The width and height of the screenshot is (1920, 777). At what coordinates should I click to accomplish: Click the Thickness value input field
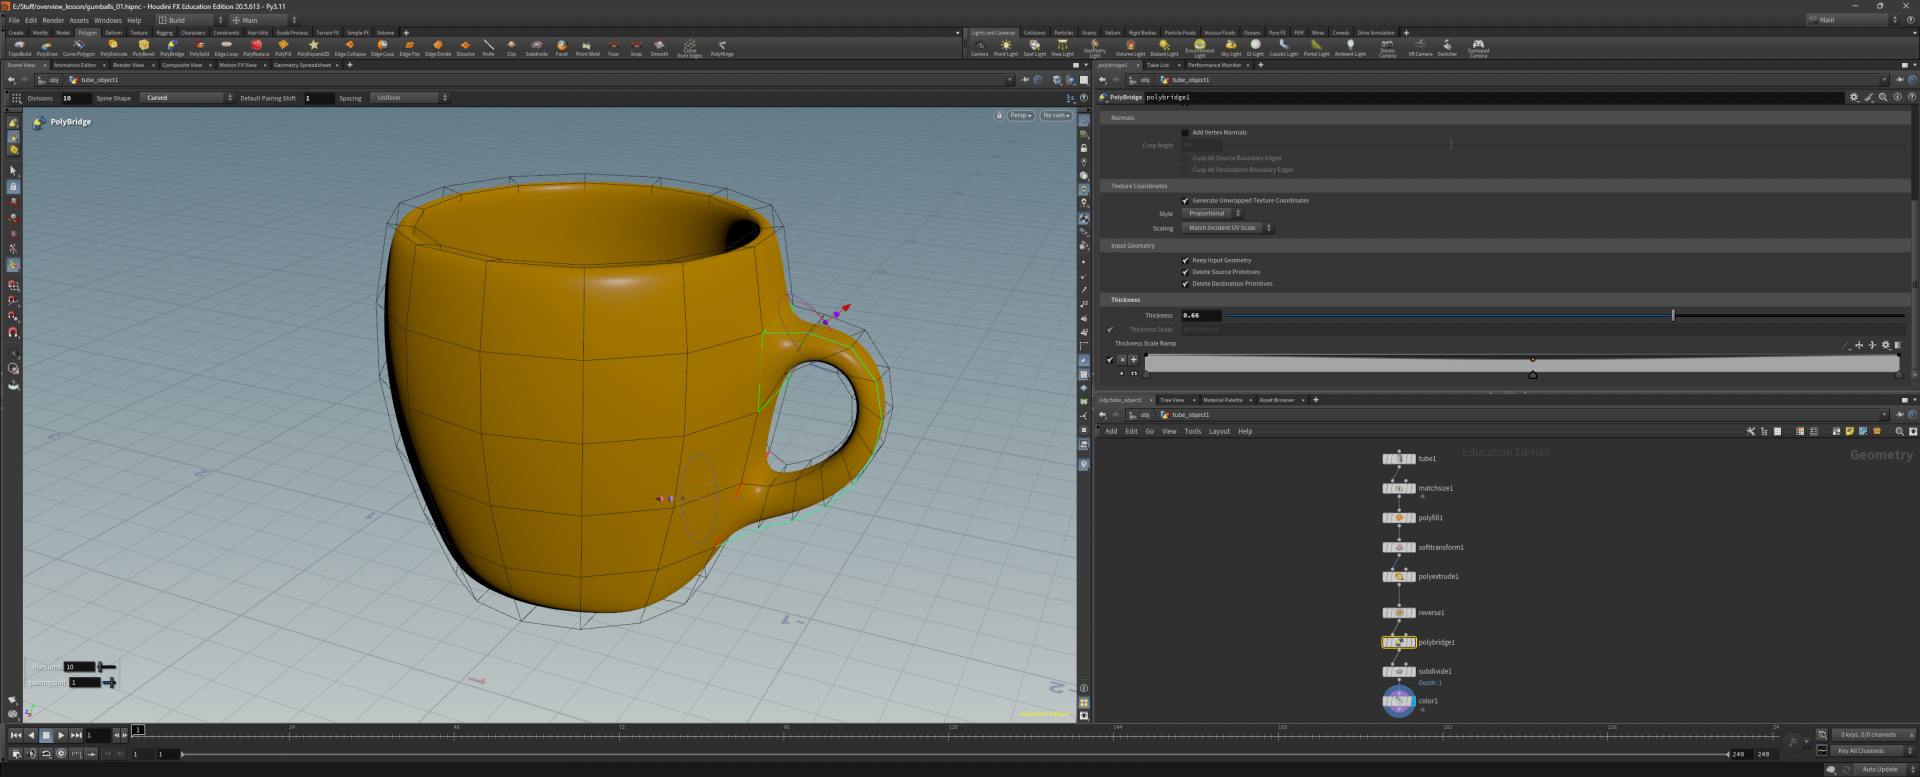1200,316
